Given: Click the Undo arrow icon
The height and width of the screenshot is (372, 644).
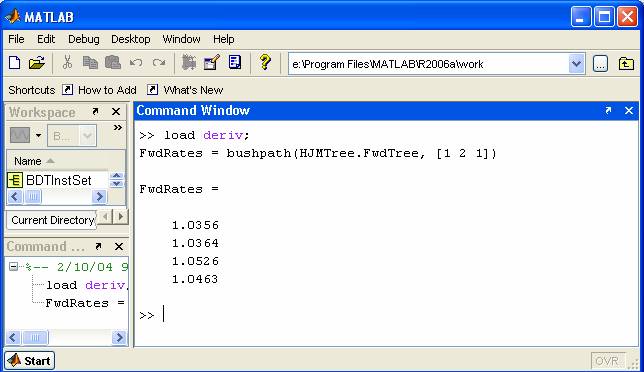Looking at the screenshot, I should tap(136, 63).
